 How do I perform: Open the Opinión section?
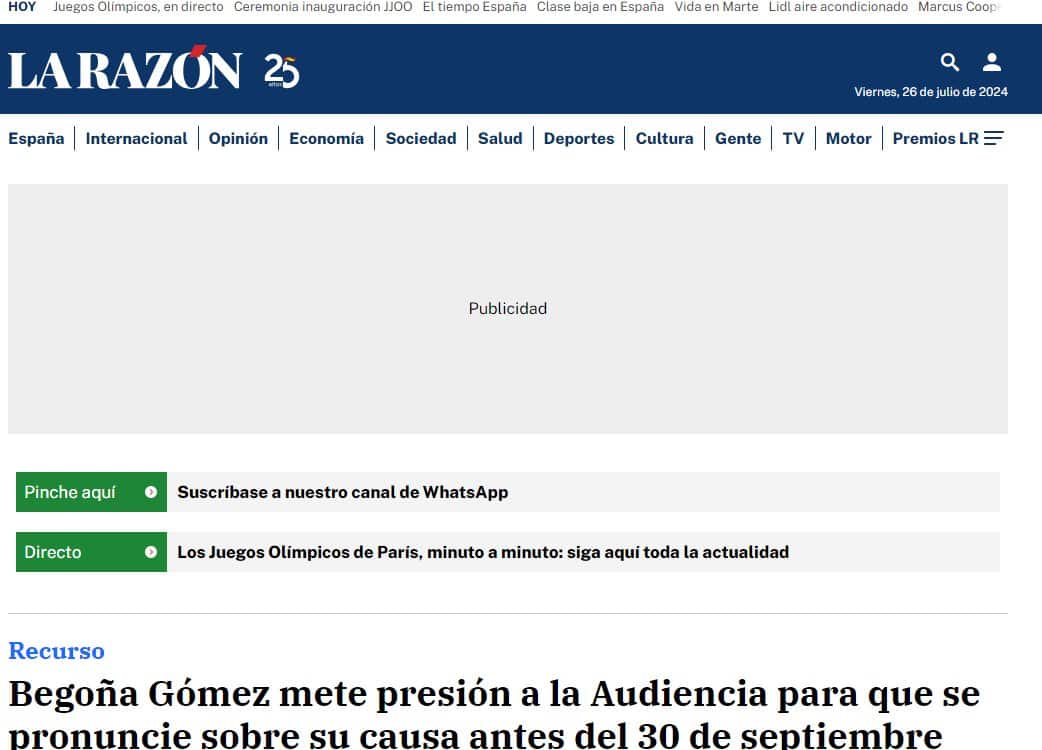238,138
